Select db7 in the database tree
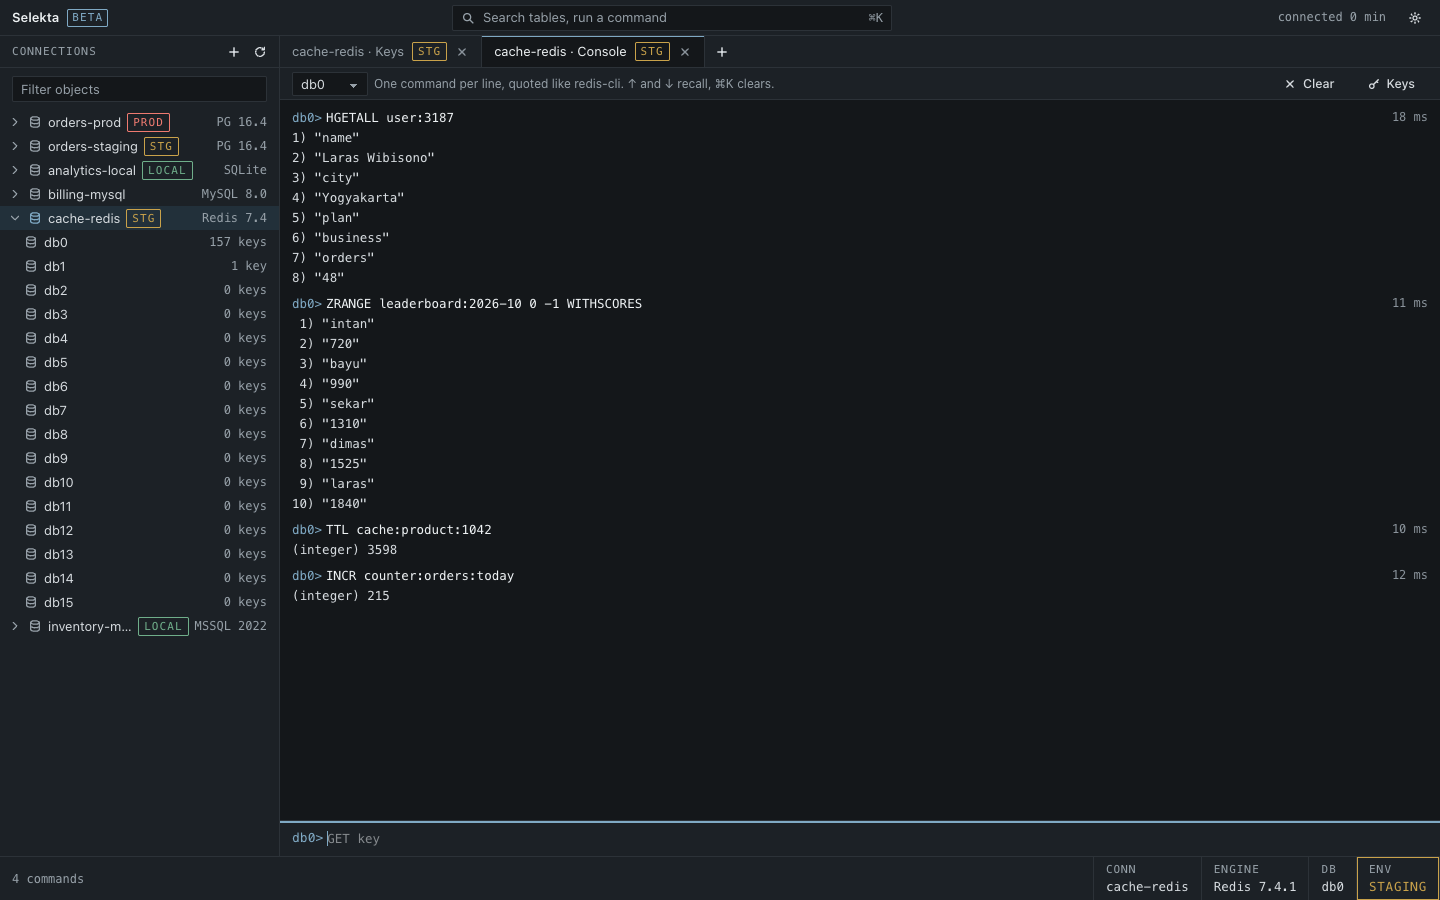 click(x=139, y=410)
